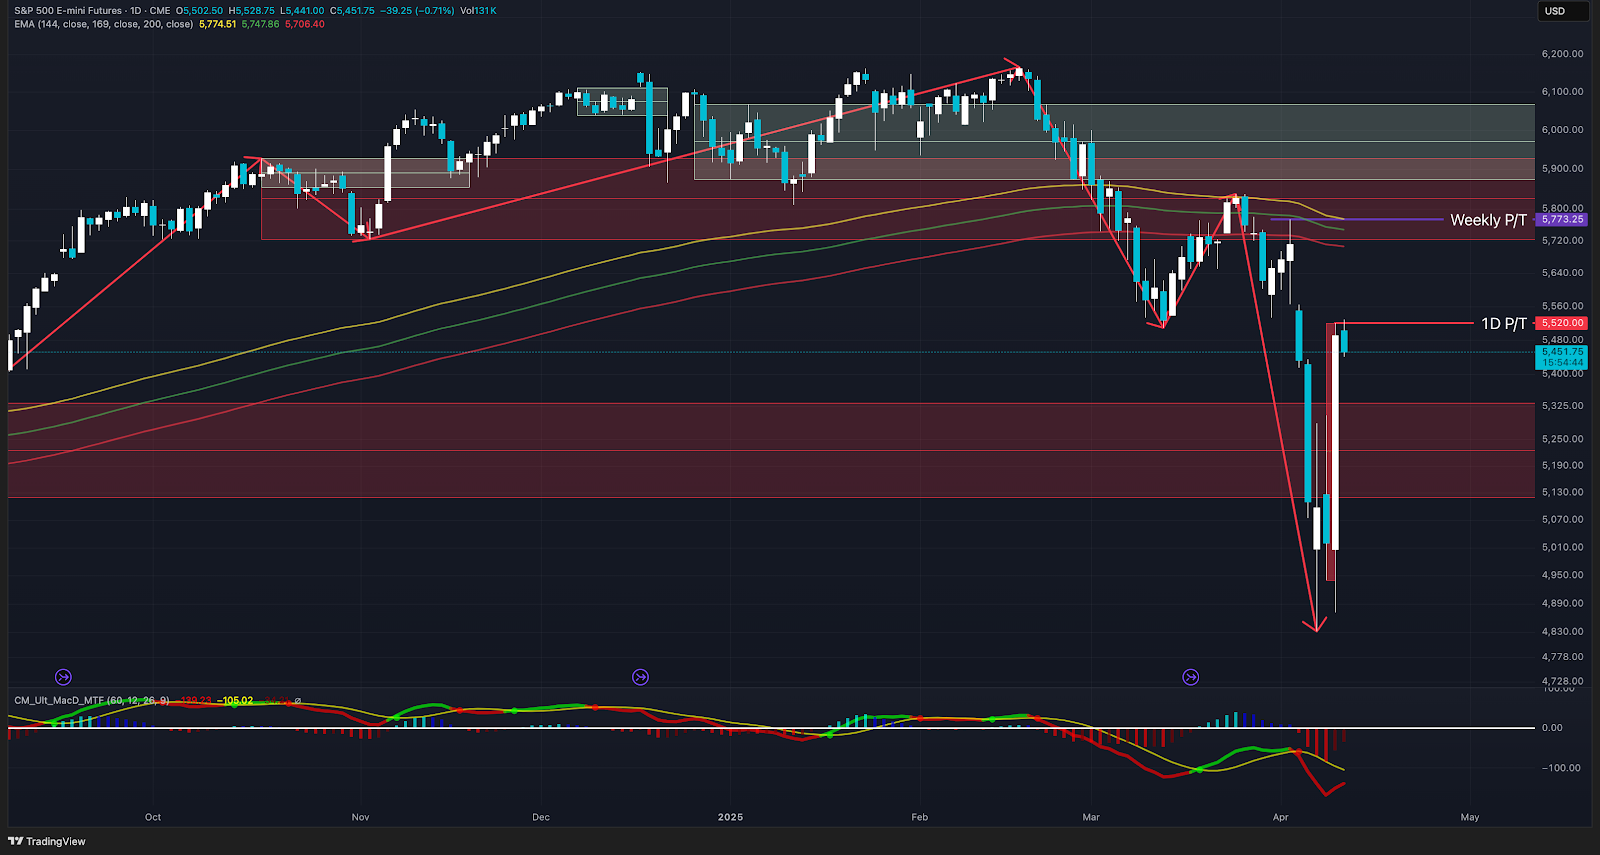Click the purple 5,773.25 price label
1600x855 pixels.
1562,219
